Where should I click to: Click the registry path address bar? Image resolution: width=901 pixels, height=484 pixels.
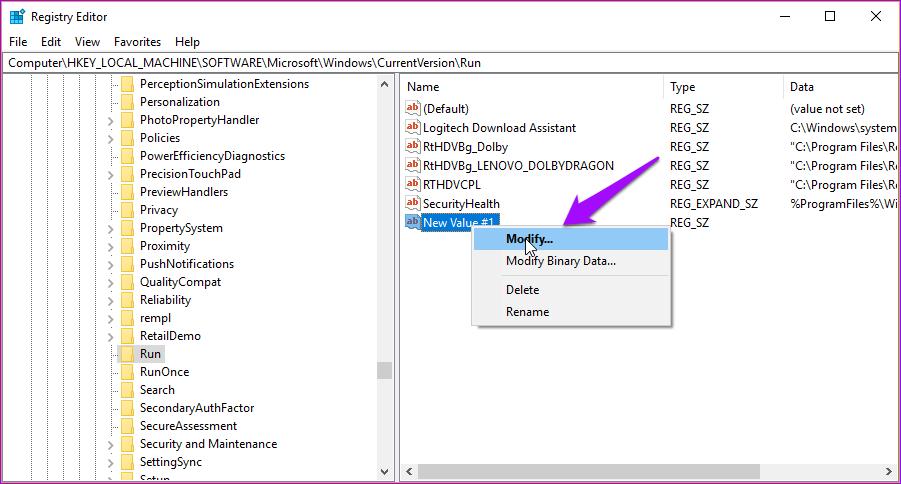tap(450, 62)
